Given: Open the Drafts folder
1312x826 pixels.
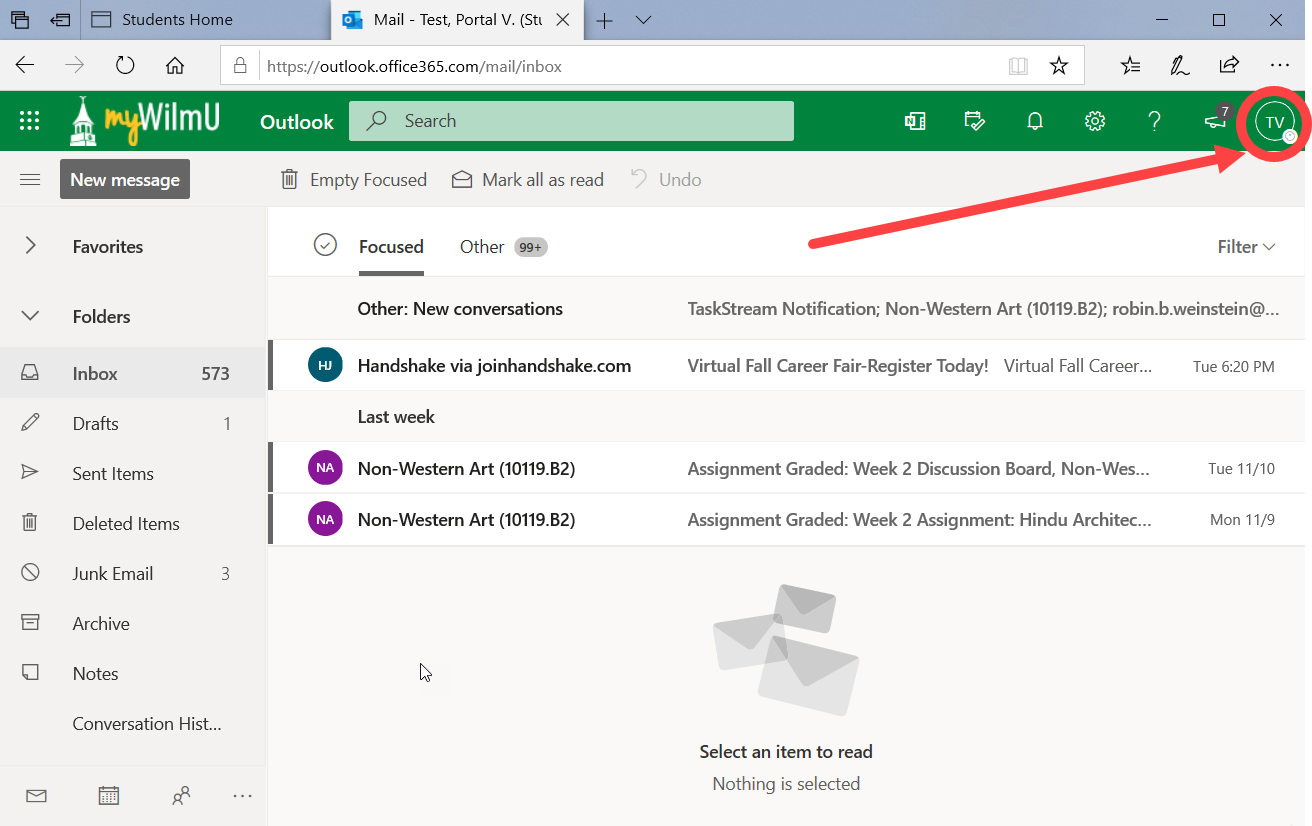Looking at the screenshot, I should pos(133,424).
